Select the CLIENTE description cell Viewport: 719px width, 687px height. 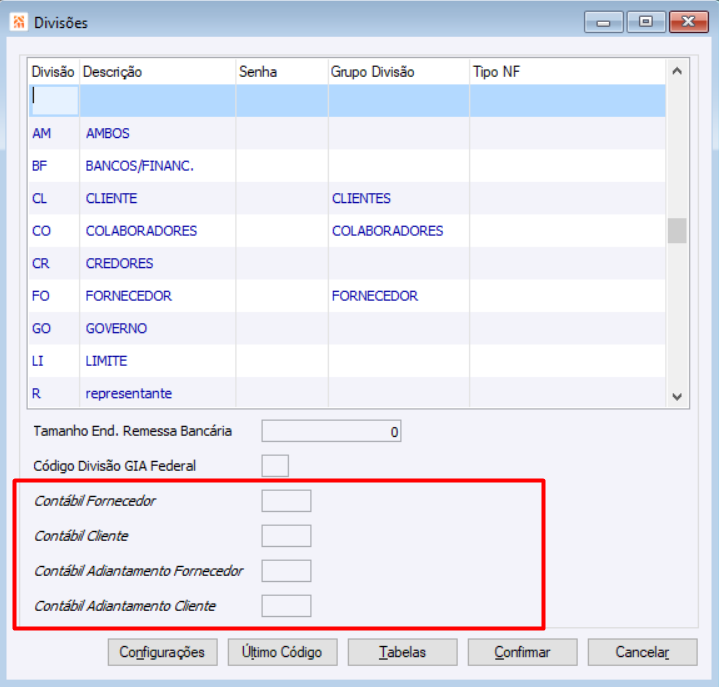coord(157,199)
